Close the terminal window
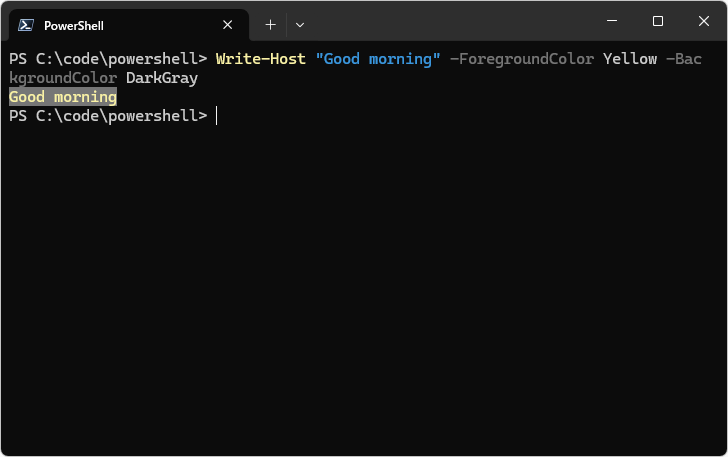The image size is (728, 457). pyautogui.click(x=703, y=21)
